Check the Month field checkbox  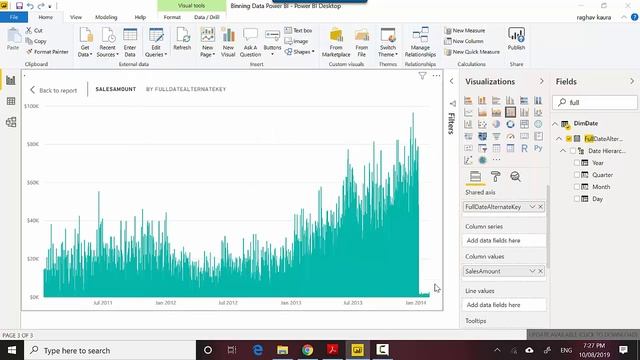coord(577,187)
